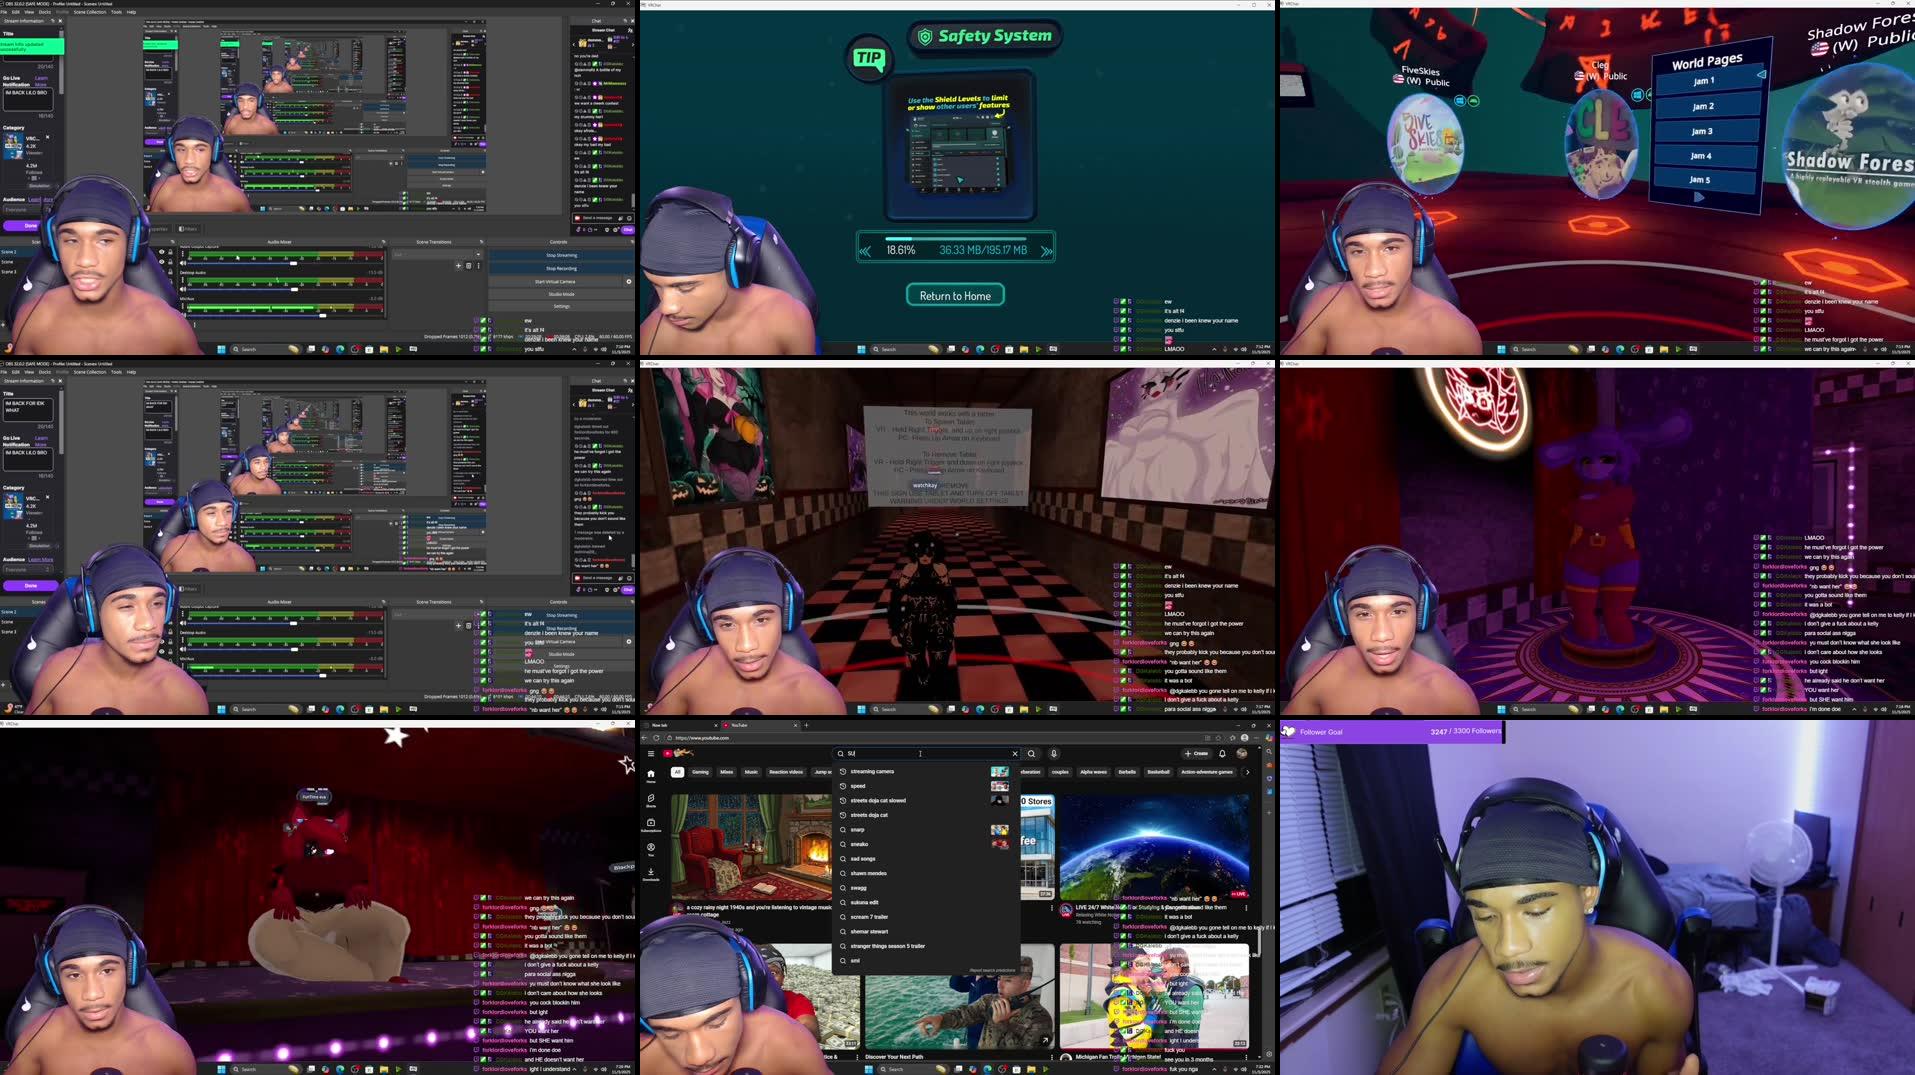Select the streaming camera search suggestion
This screenshot has width=1915, height=1075.
pos(872,772)
